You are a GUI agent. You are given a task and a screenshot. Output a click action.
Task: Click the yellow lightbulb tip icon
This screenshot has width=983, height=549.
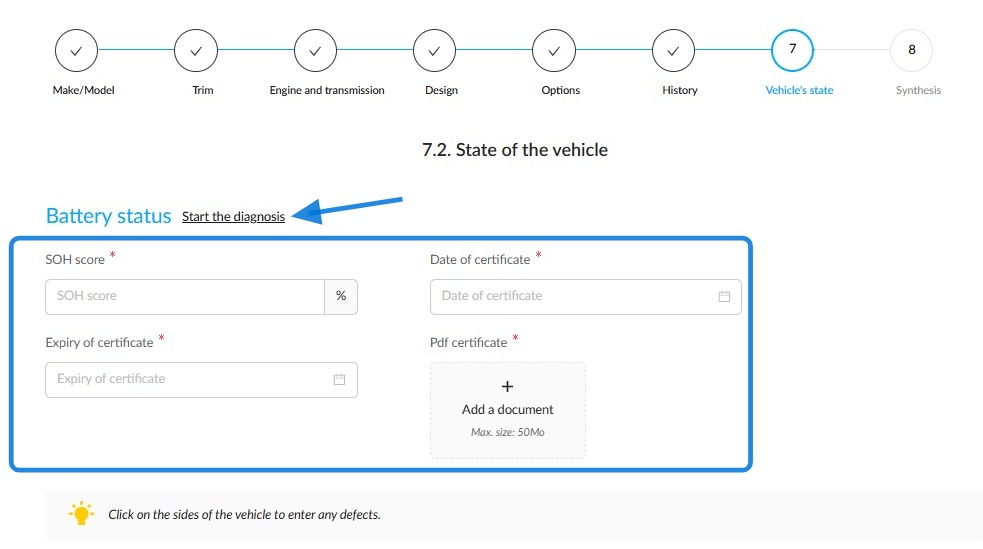pos(81,513)
